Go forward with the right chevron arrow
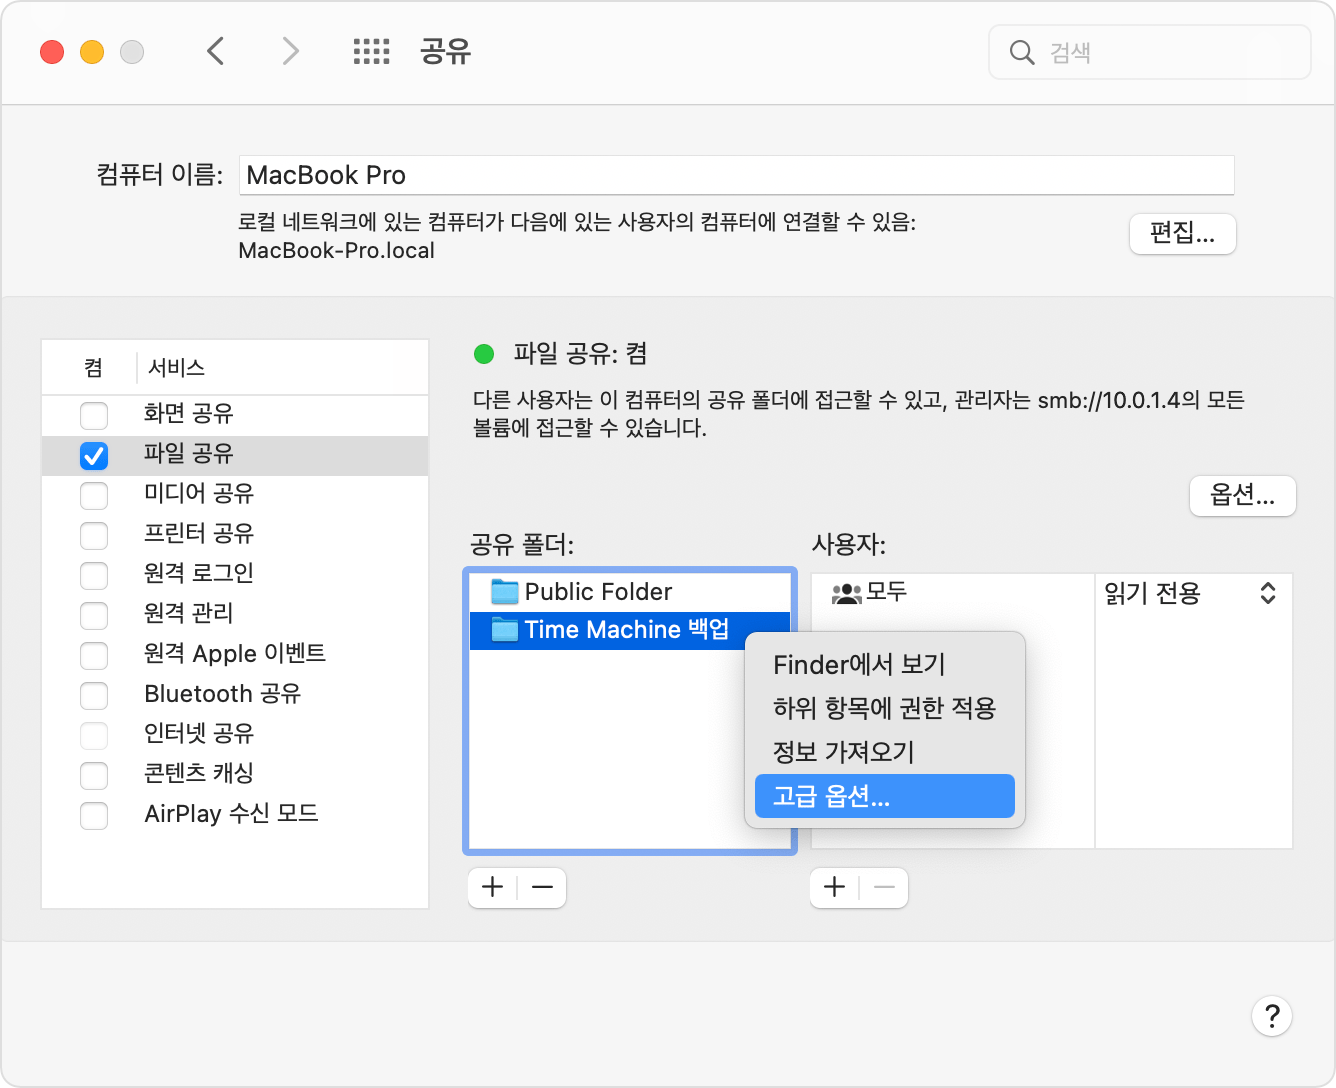Screen dimensions: 1336x1088 290,51
